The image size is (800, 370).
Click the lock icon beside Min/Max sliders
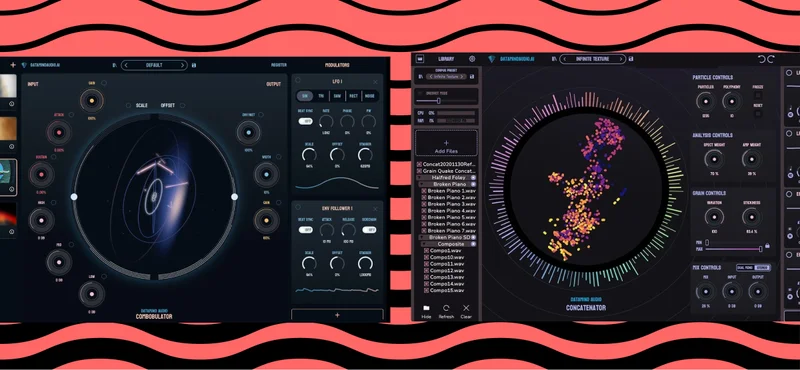point(768,245)
